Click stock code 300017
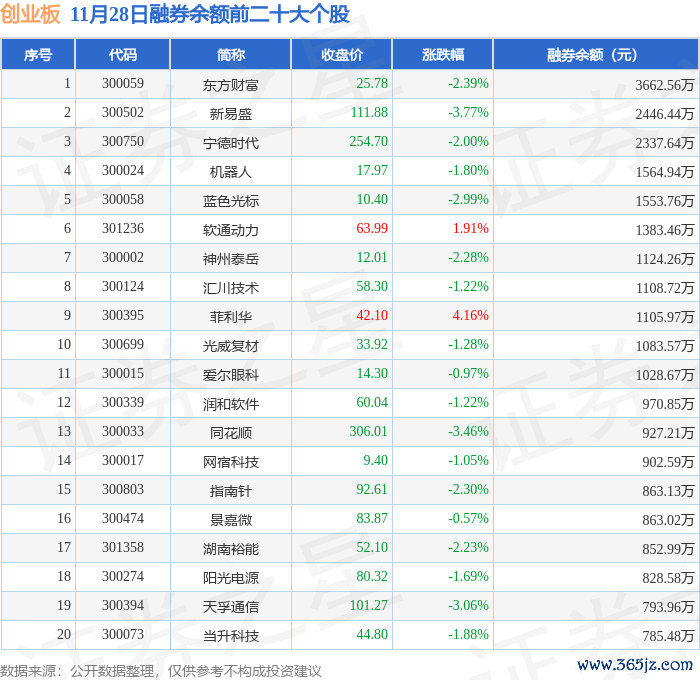Viewport: 700px width, 680px height. click(x=123, y=461)
